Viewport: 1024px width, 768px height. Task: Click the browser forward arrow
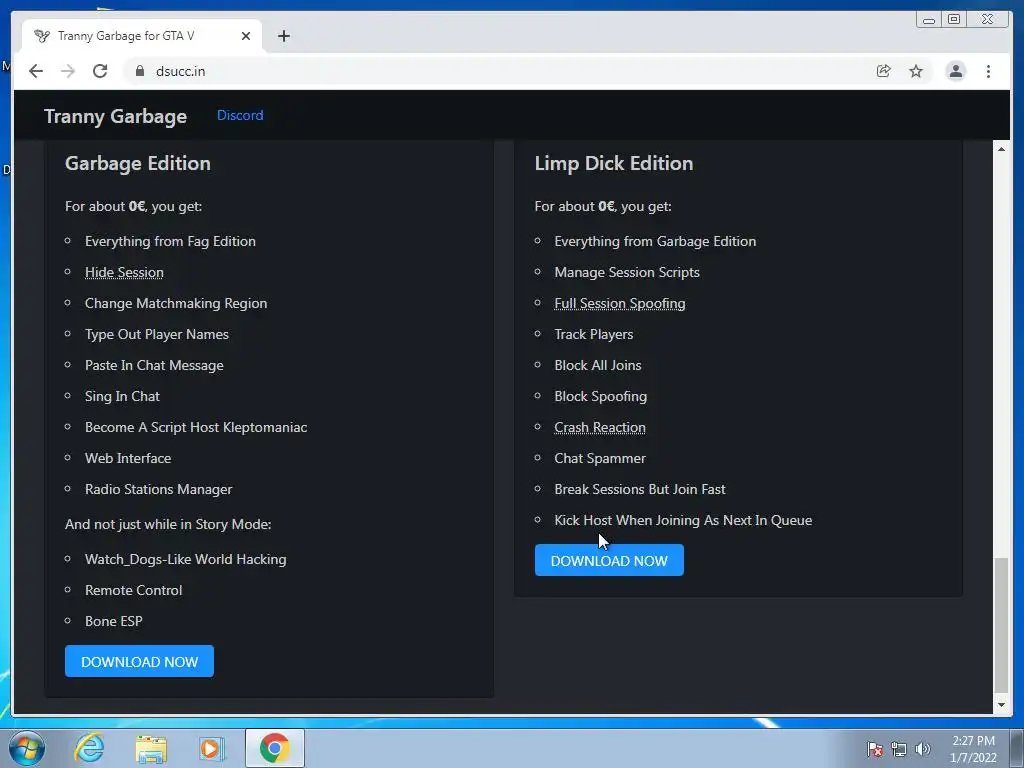tap(68, 71)
